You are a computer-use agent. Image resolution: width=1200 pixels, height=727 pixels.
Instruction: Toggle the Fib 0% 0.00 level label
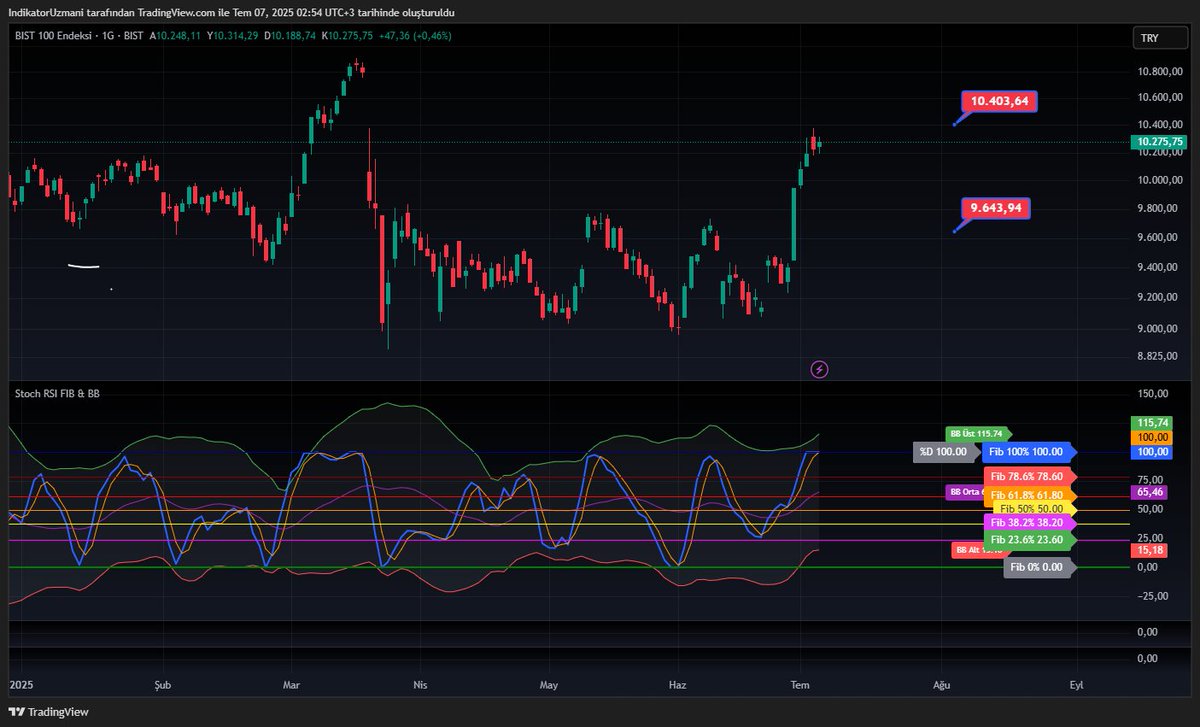pos(1038,567)
